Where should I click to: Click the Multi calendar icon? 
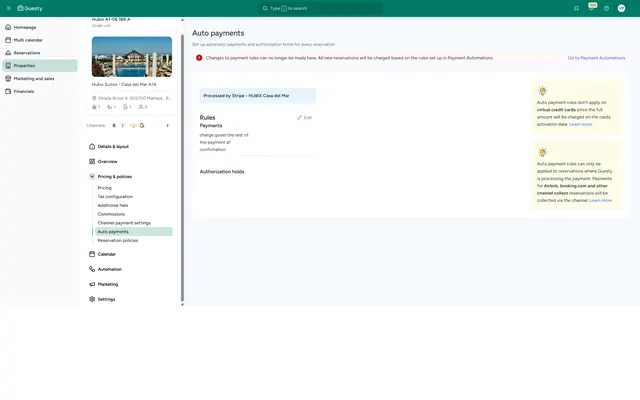(8, 40)
